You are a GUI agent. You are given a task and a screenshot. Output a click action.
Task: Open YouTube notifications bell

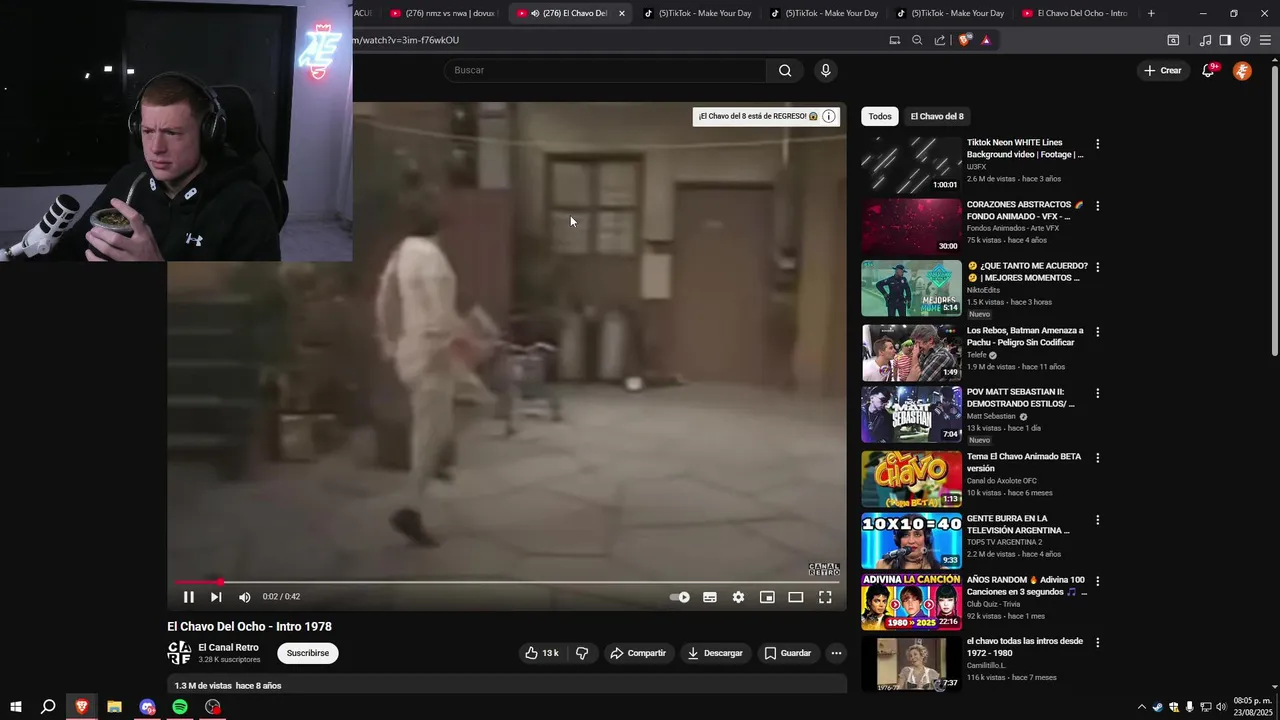coord(1208,70)
